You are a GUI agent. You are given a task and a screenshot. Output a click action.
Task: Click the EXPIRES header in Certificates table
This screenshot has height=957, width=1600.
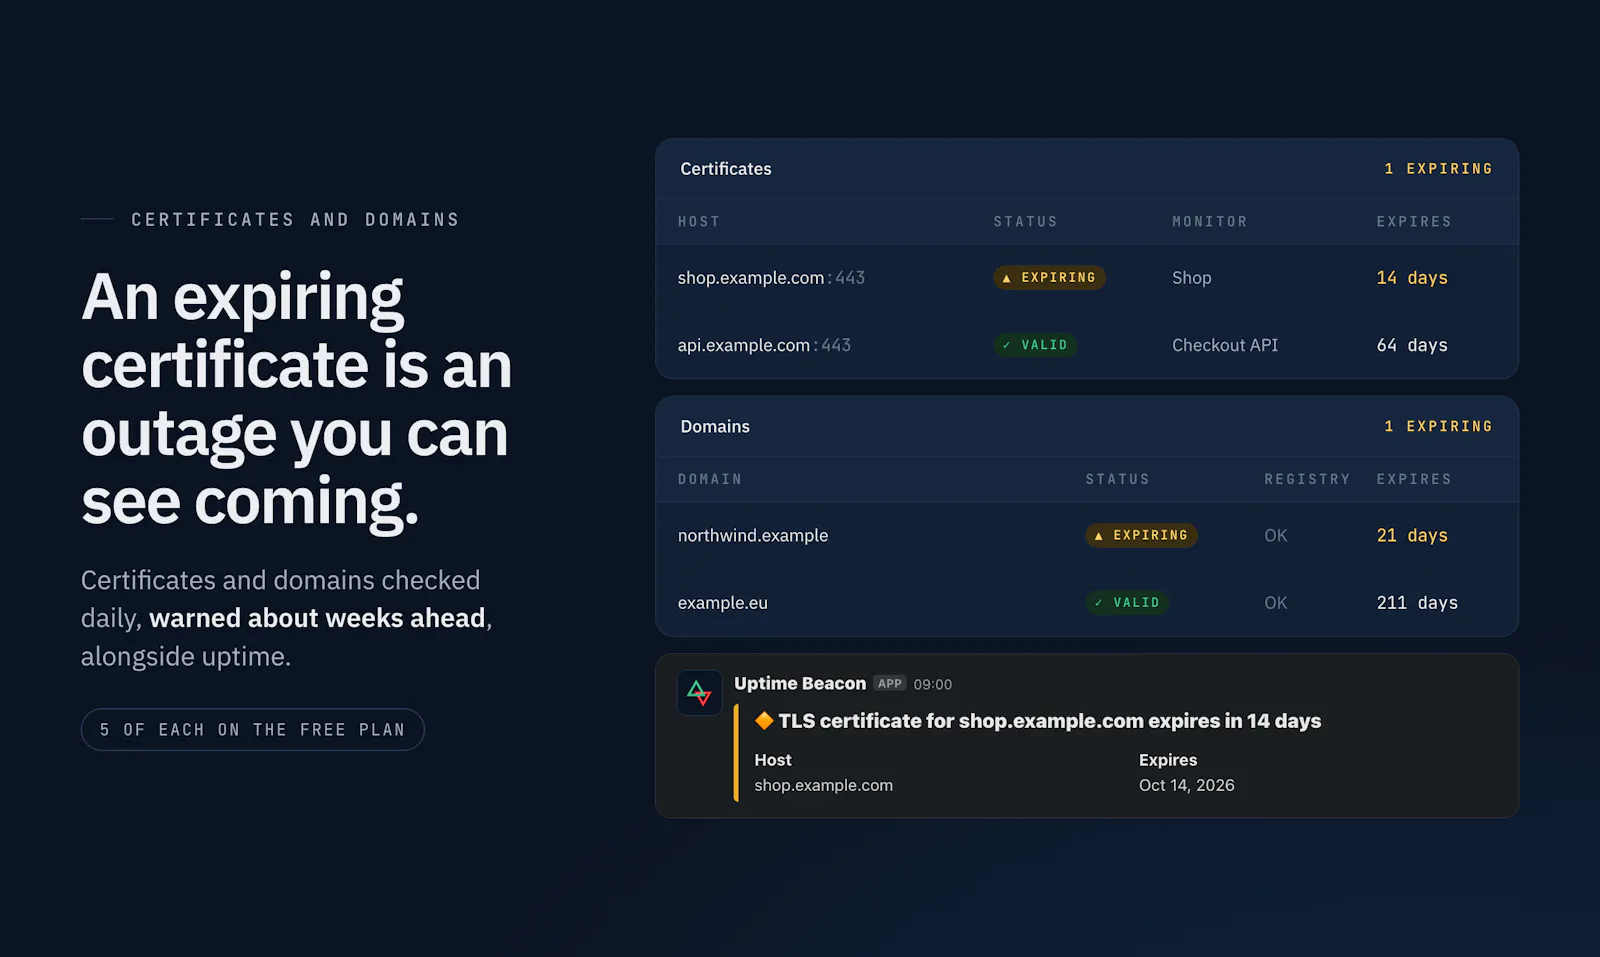(x=1414, y=222)
